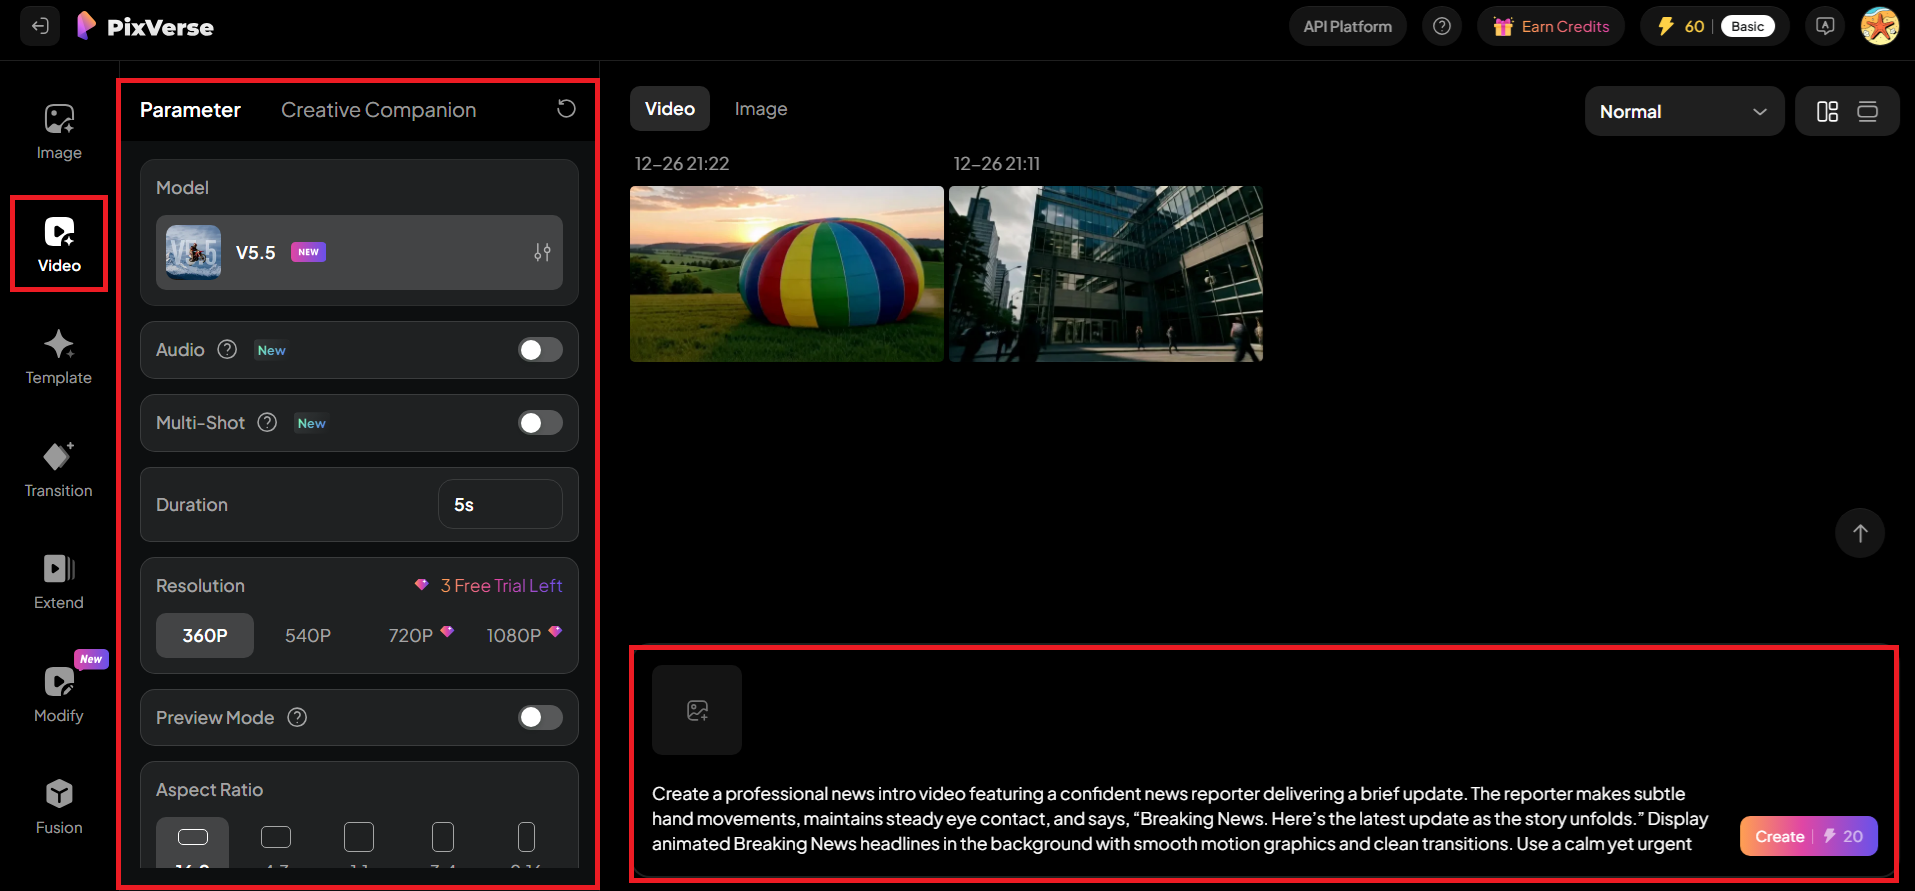
Task: Open the hot air balloon video thumbnail
Action: (787, 274)
